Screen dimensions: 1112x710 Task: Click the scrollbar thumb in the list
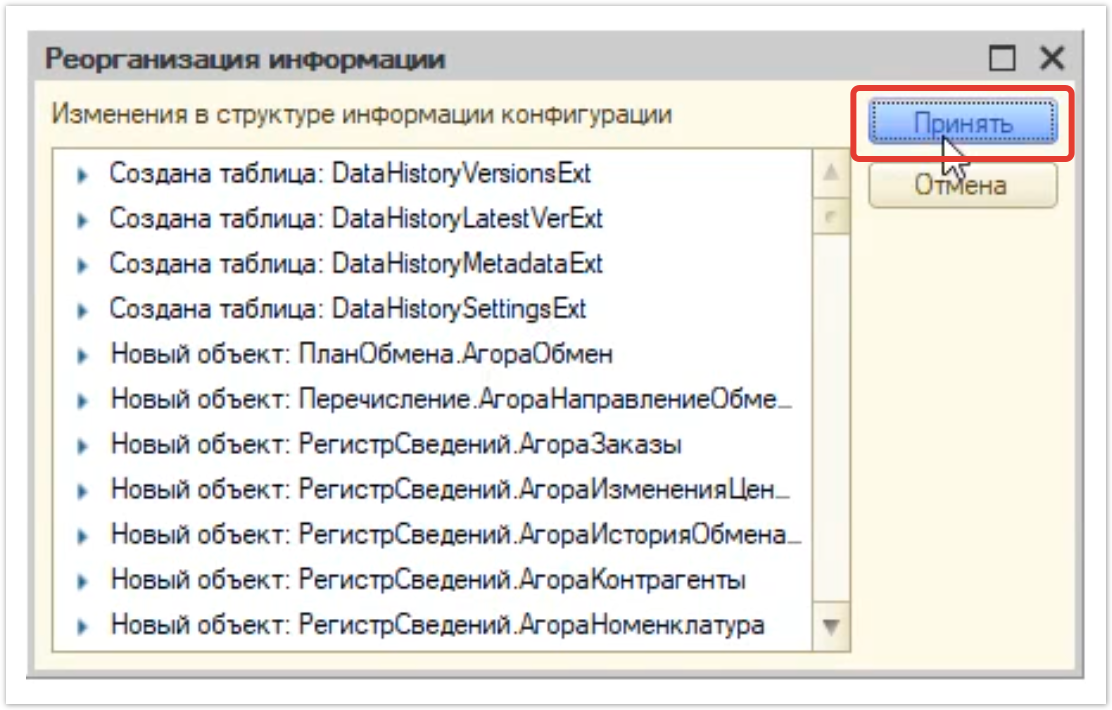point(831,215)
